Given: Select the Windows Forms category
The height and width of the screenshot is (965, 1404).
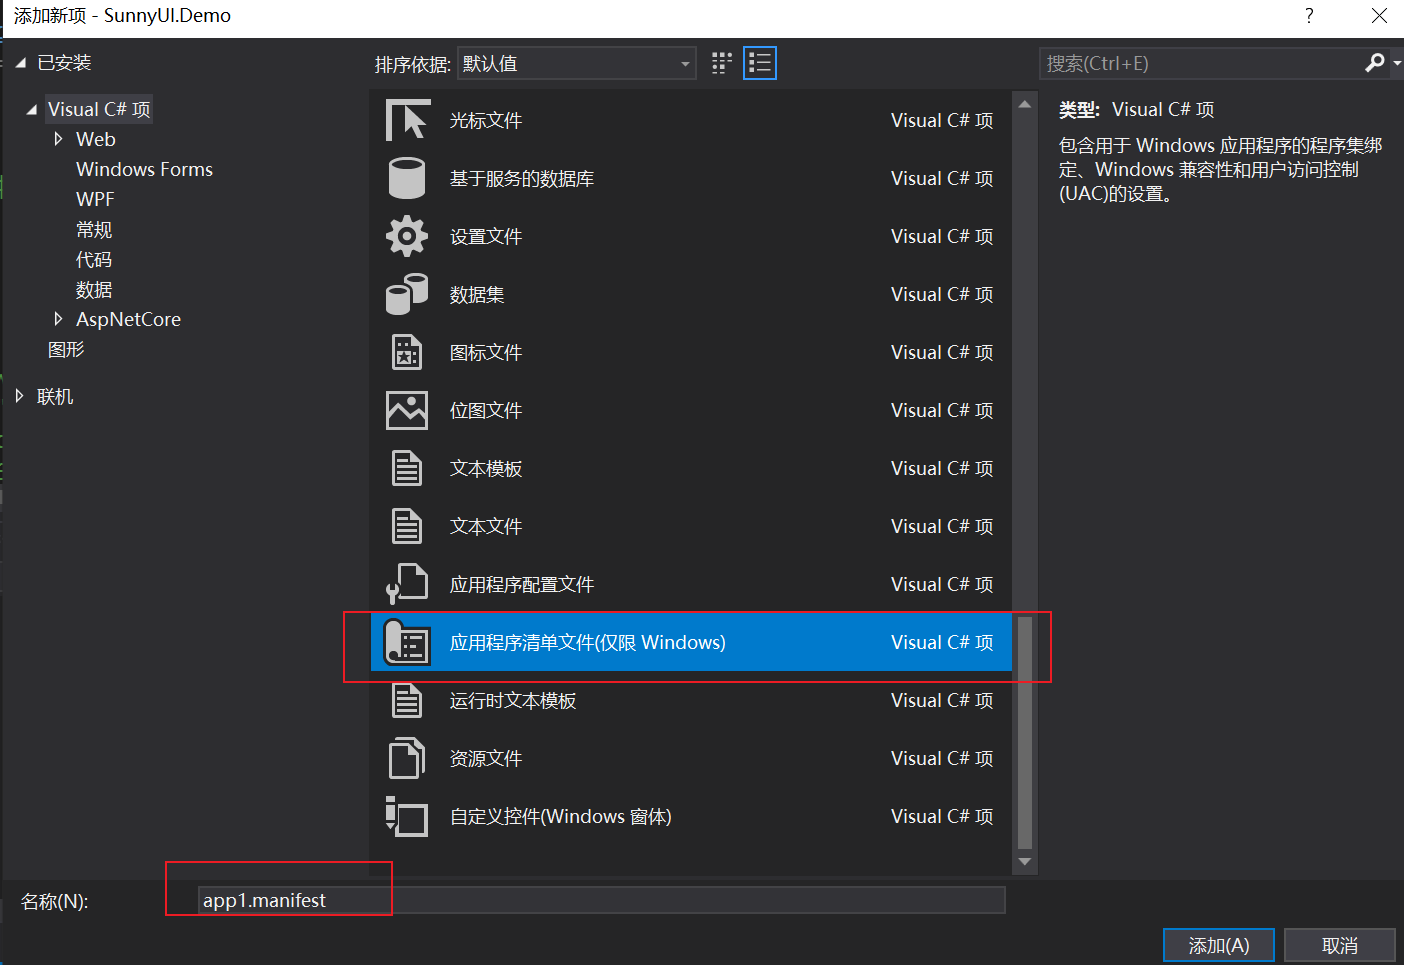Looking at the screenshot, I should coord(144,169).
